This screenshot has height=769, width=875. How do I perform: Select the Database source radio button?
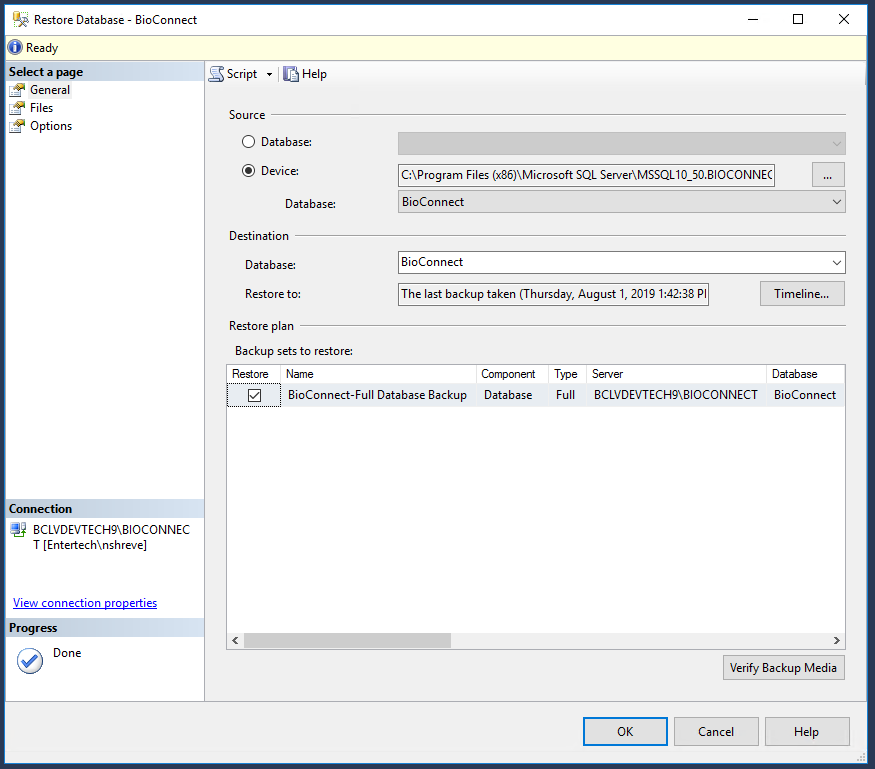tap(247, 141)
